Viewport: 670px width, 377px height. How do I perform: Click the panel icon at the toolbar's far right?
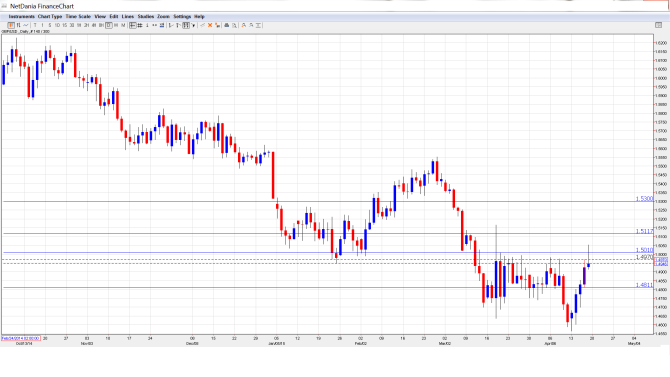(658, 25)
